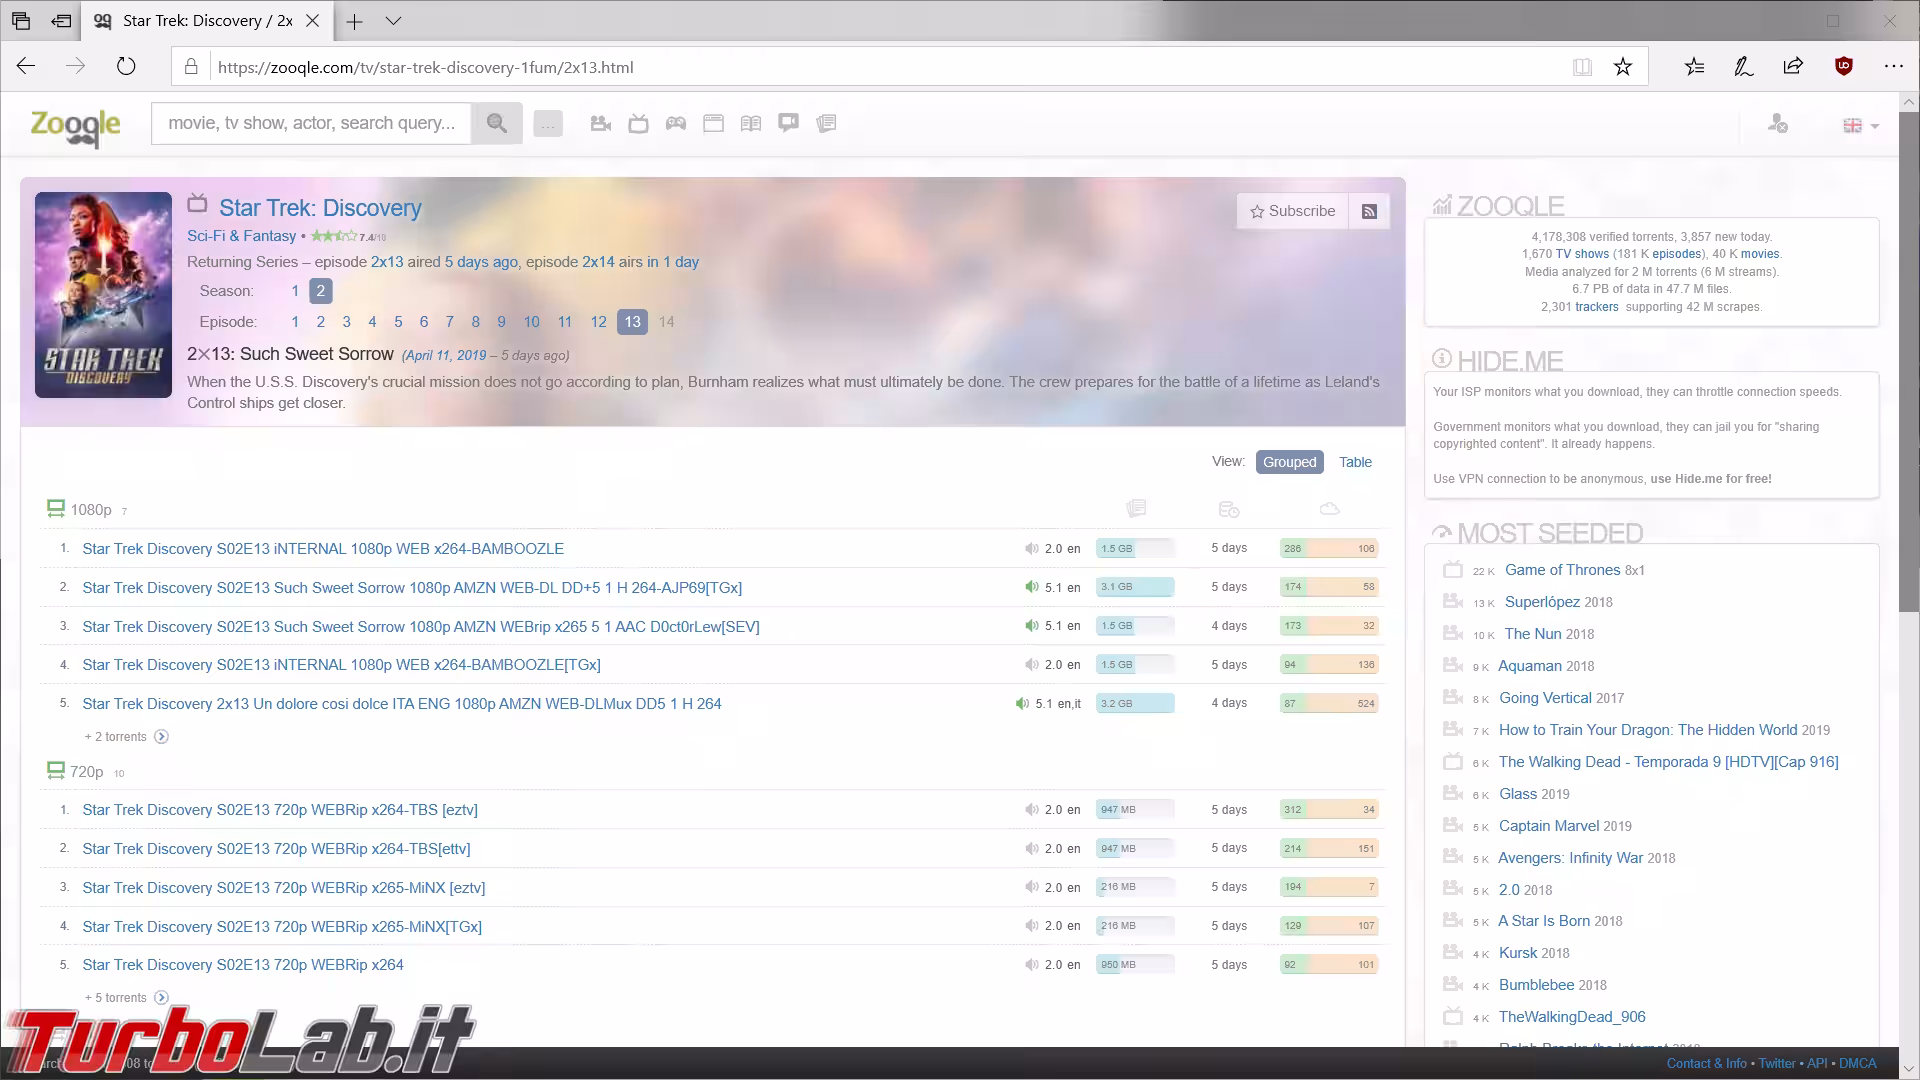Open the language flag dropdown
Viewport: 1920px width, 1080px height.
click(x=1861, y=125)
